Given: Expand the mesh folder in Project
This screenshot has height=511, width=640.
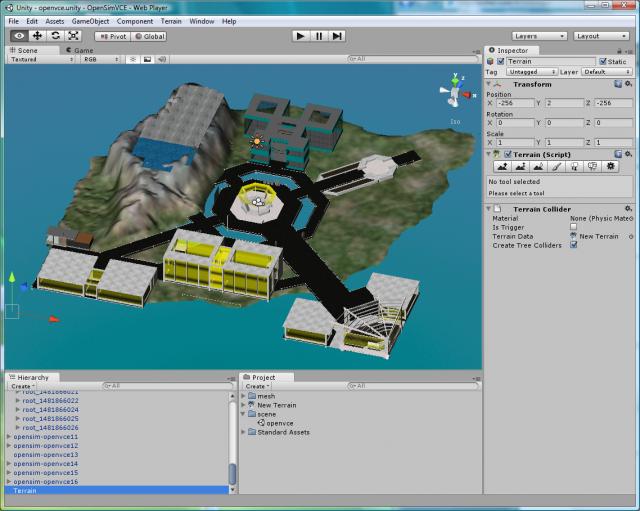Looking at the screenshot, I should point(243,396).
